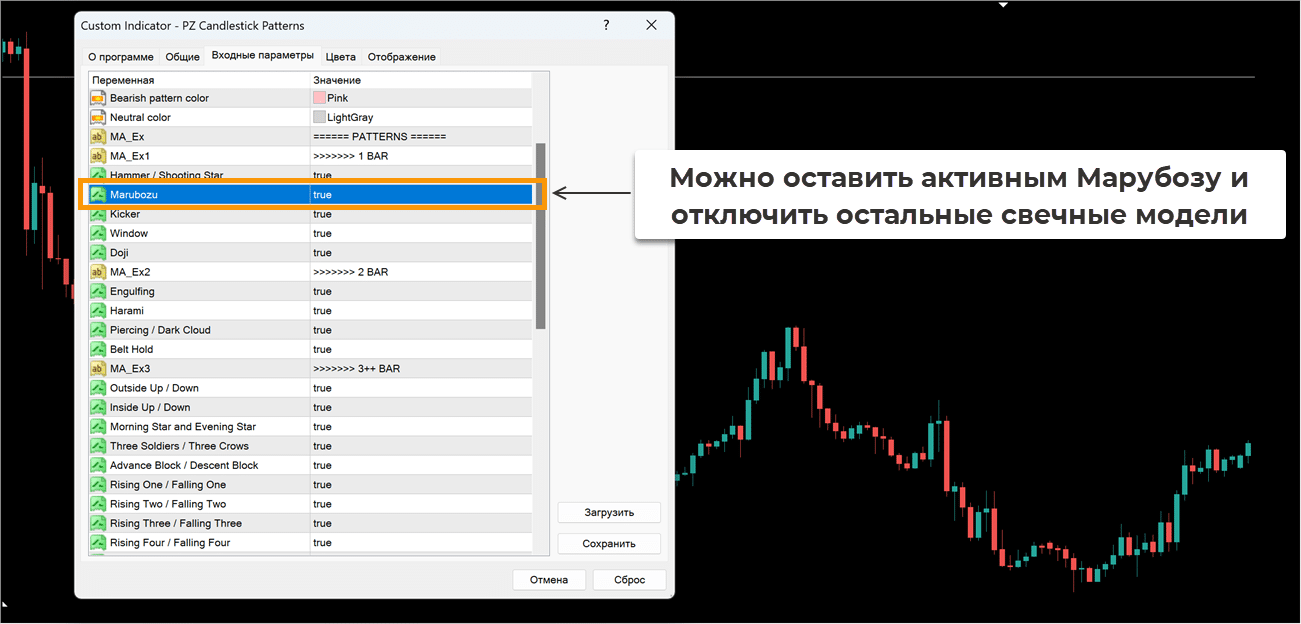1301x624 pixels.
Task: Click the Engulfing parameter icon
Action: point(98,292)
